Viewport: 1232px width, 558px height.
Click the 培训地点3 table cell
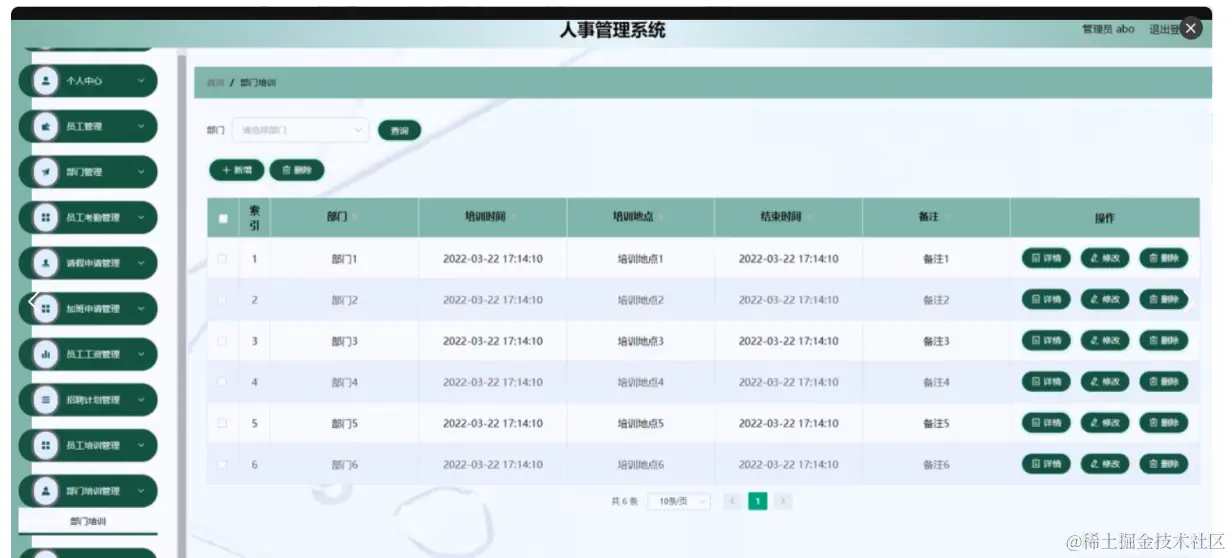640,341
